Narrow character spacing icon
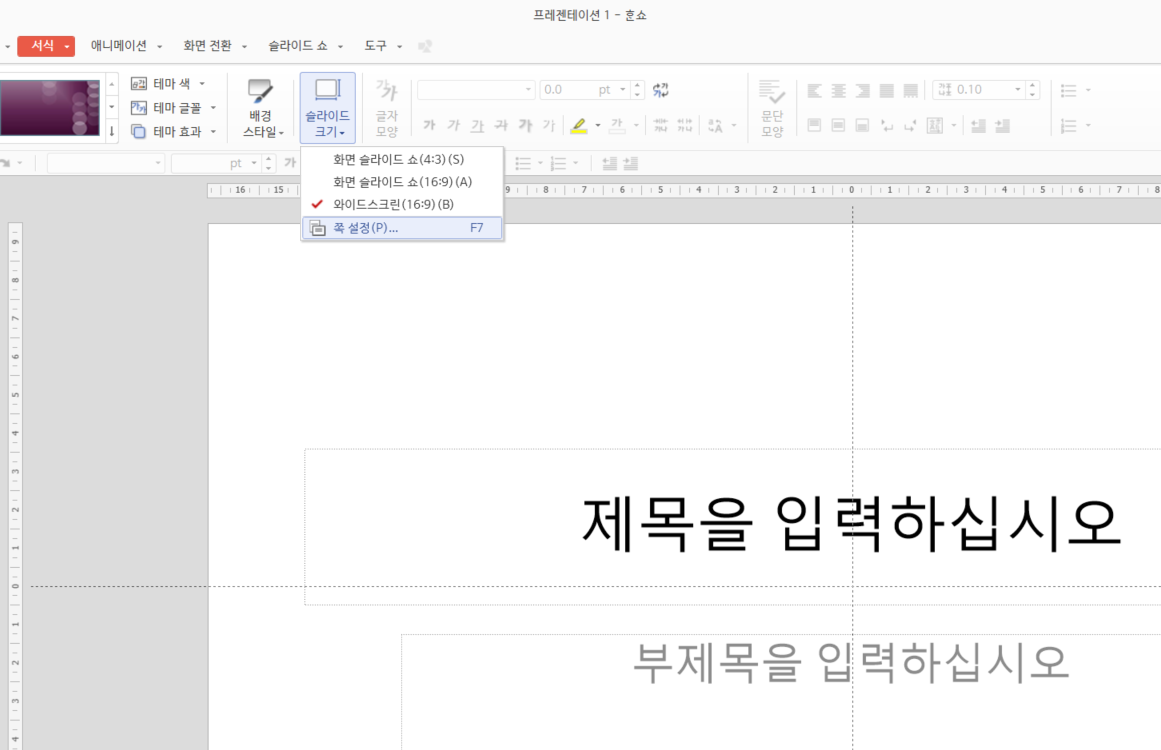 pos(660,126)
